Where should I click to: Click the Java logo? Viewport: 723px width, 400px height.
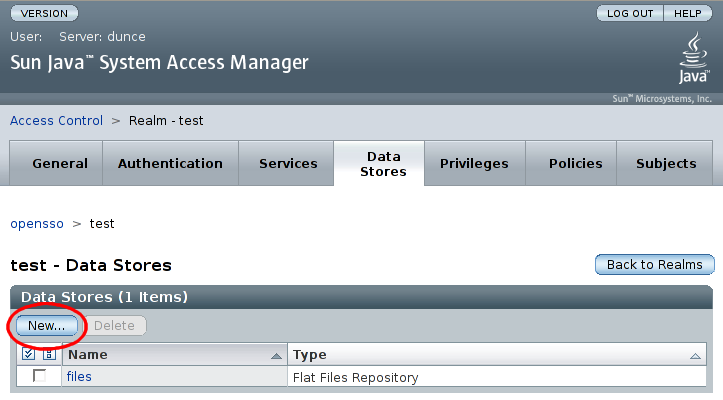[x=694, y=58]
